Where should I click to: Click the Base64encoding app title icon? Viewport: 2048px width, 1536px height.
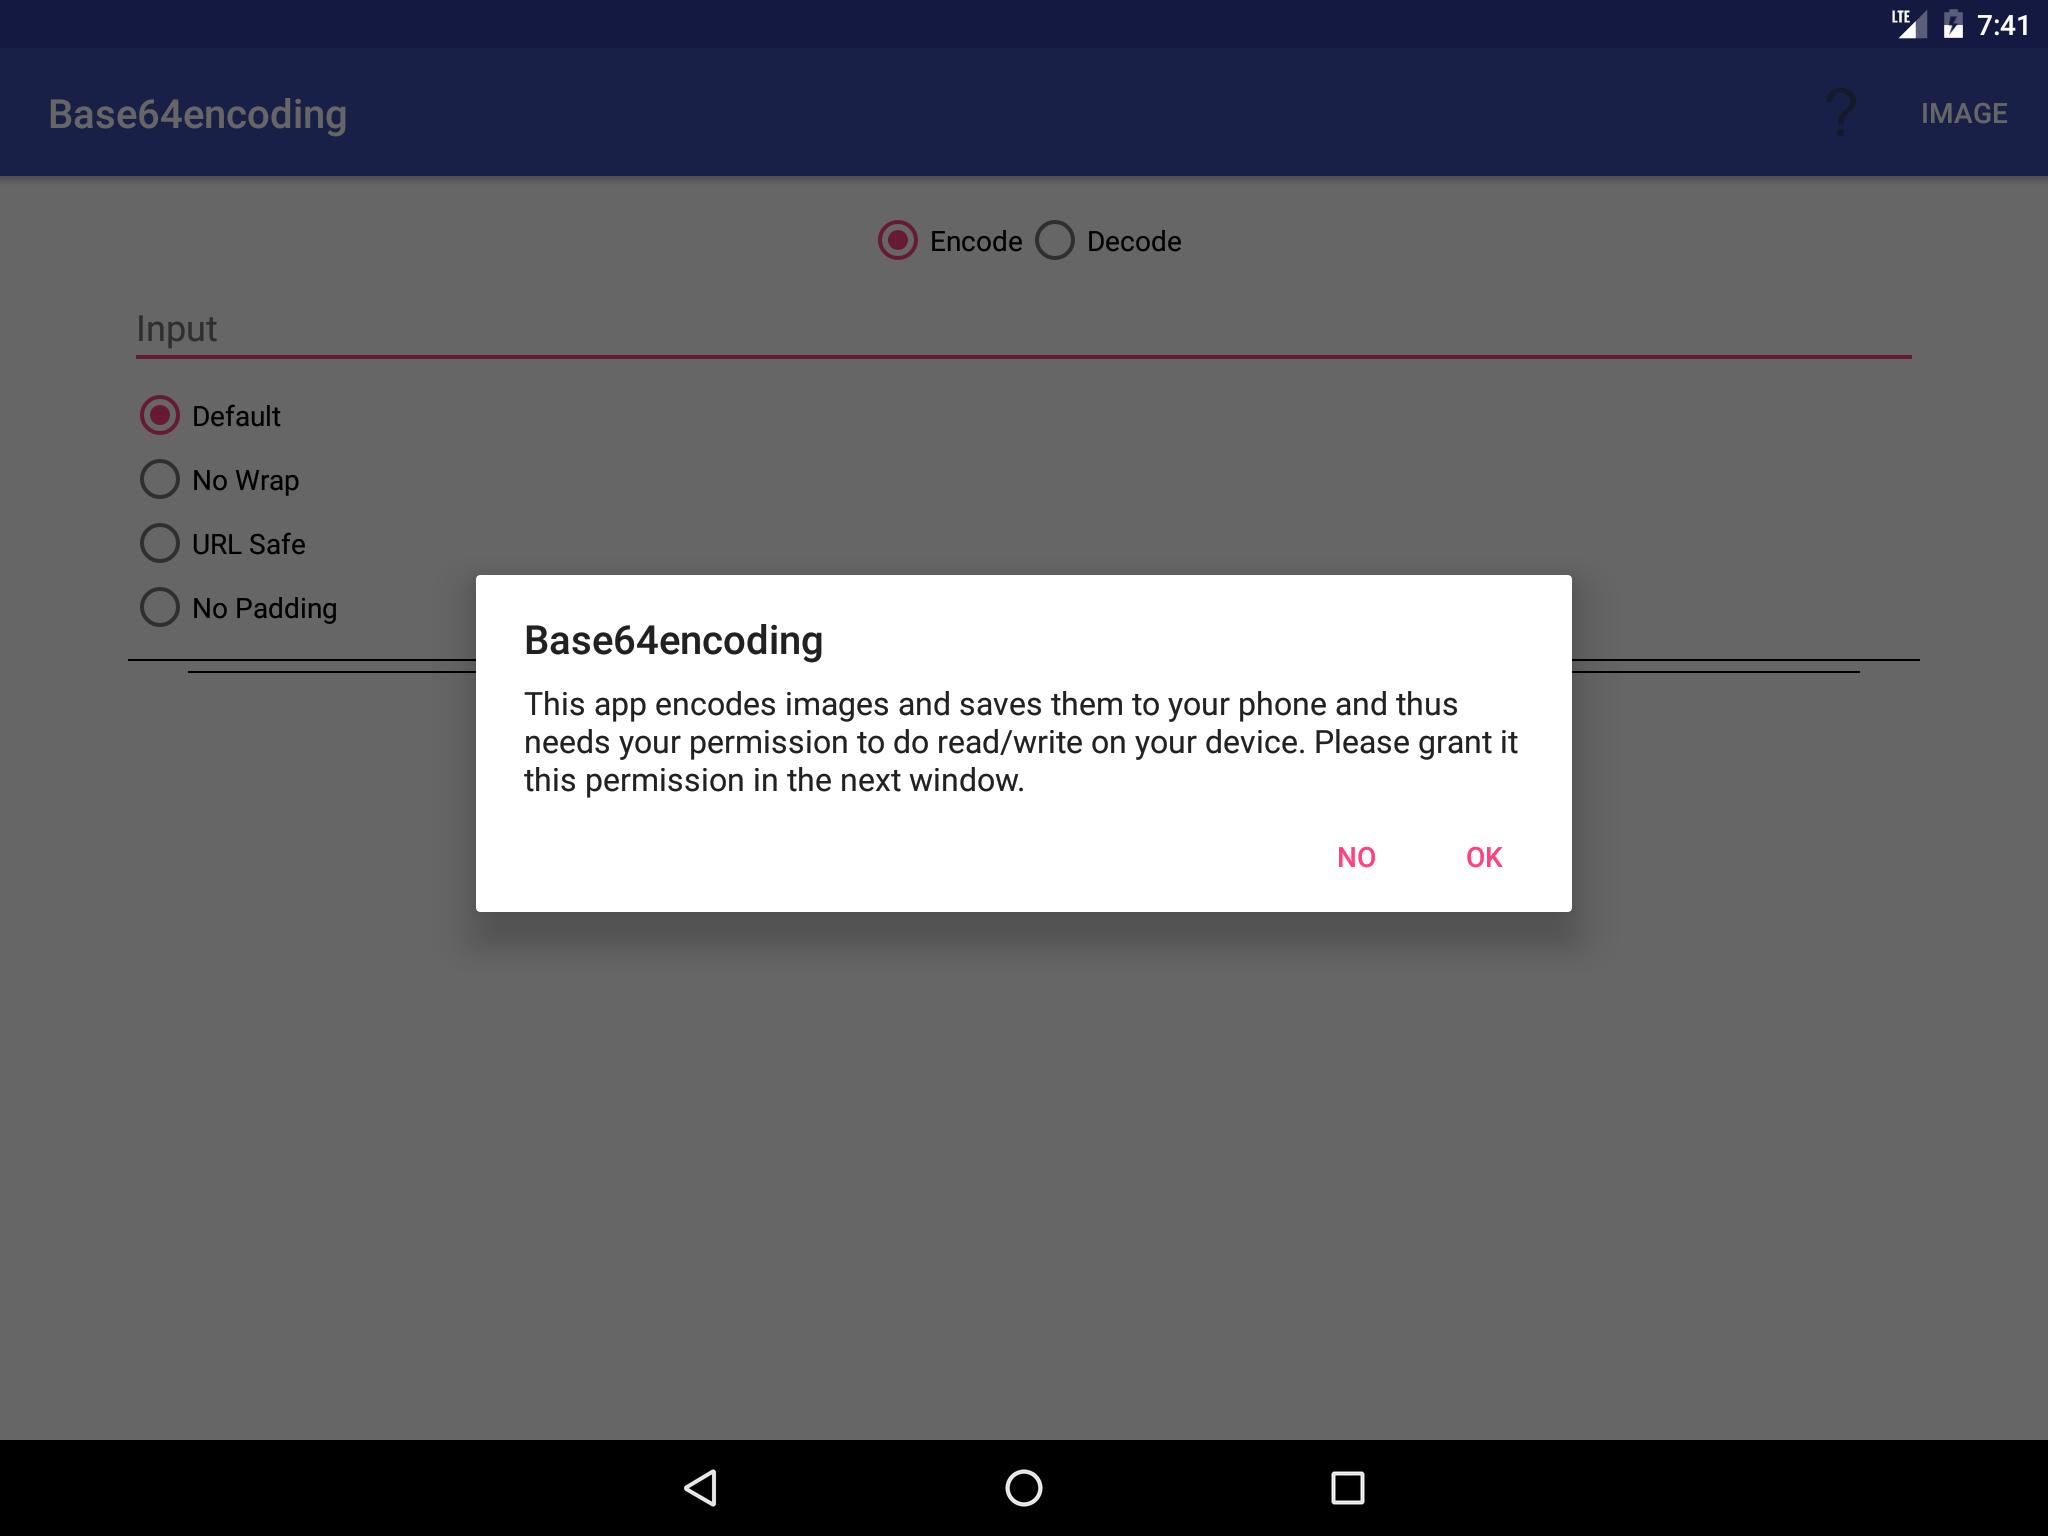pos(197,111)
